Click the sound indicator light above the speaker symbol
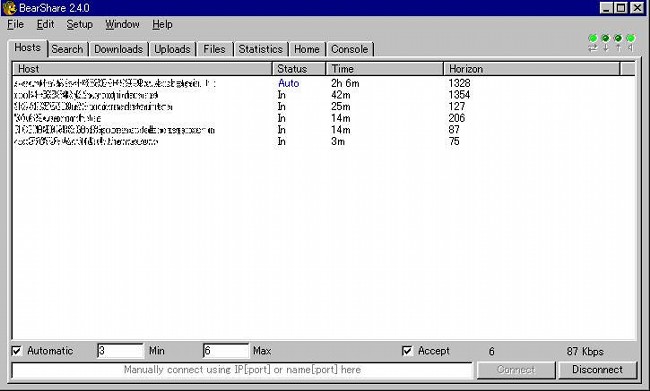This screenshot has width=650, height=391. coord(631,39)
